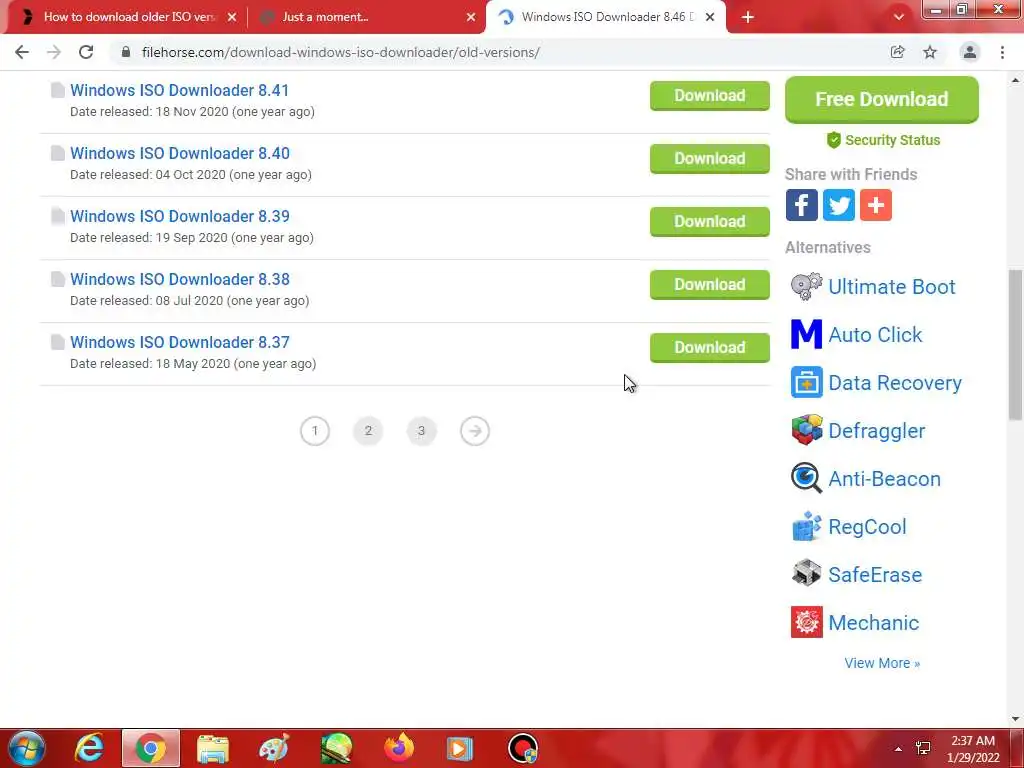Open Windows ISO Downloader 8.39 link
The image size is (1024, 768).
(x=180, y=216)
